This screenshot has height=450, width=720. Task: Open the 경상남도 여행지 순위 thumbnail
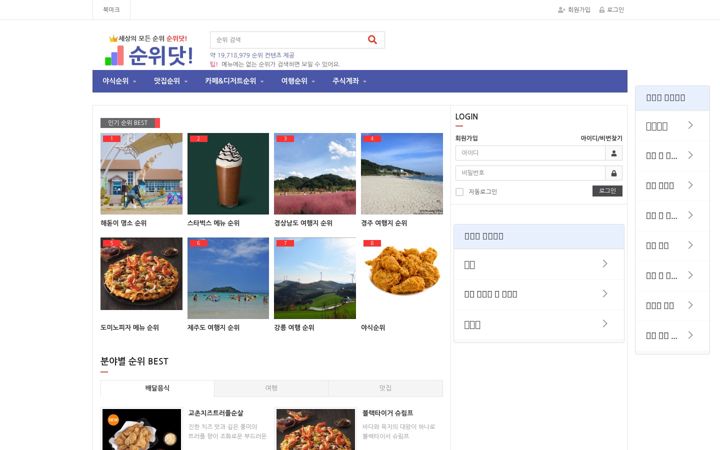(315, 174)
